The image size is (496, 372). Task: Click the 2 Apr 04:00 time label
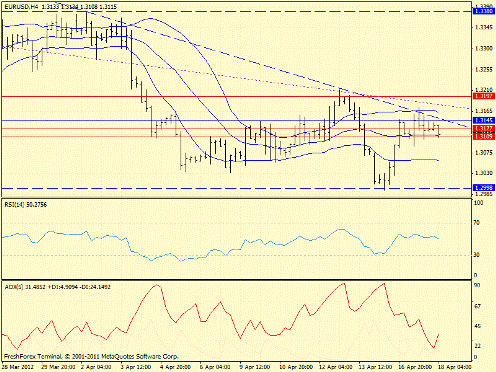(96, 367)
